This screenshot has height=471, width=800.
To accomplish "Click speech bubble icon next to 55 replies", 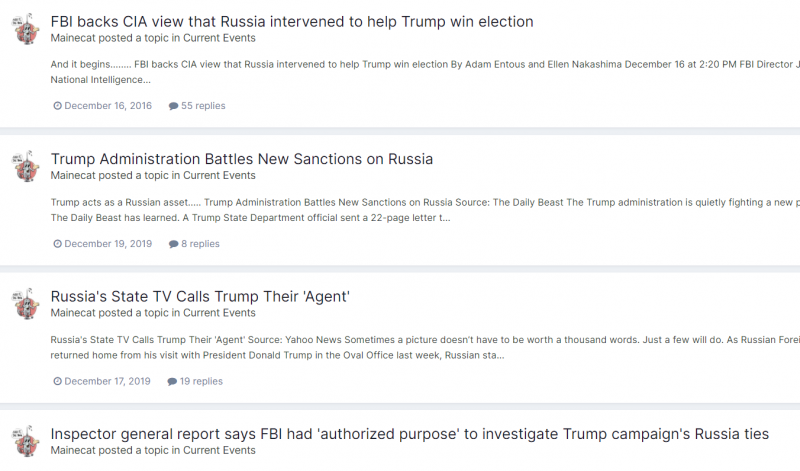I will coord(173,106).
